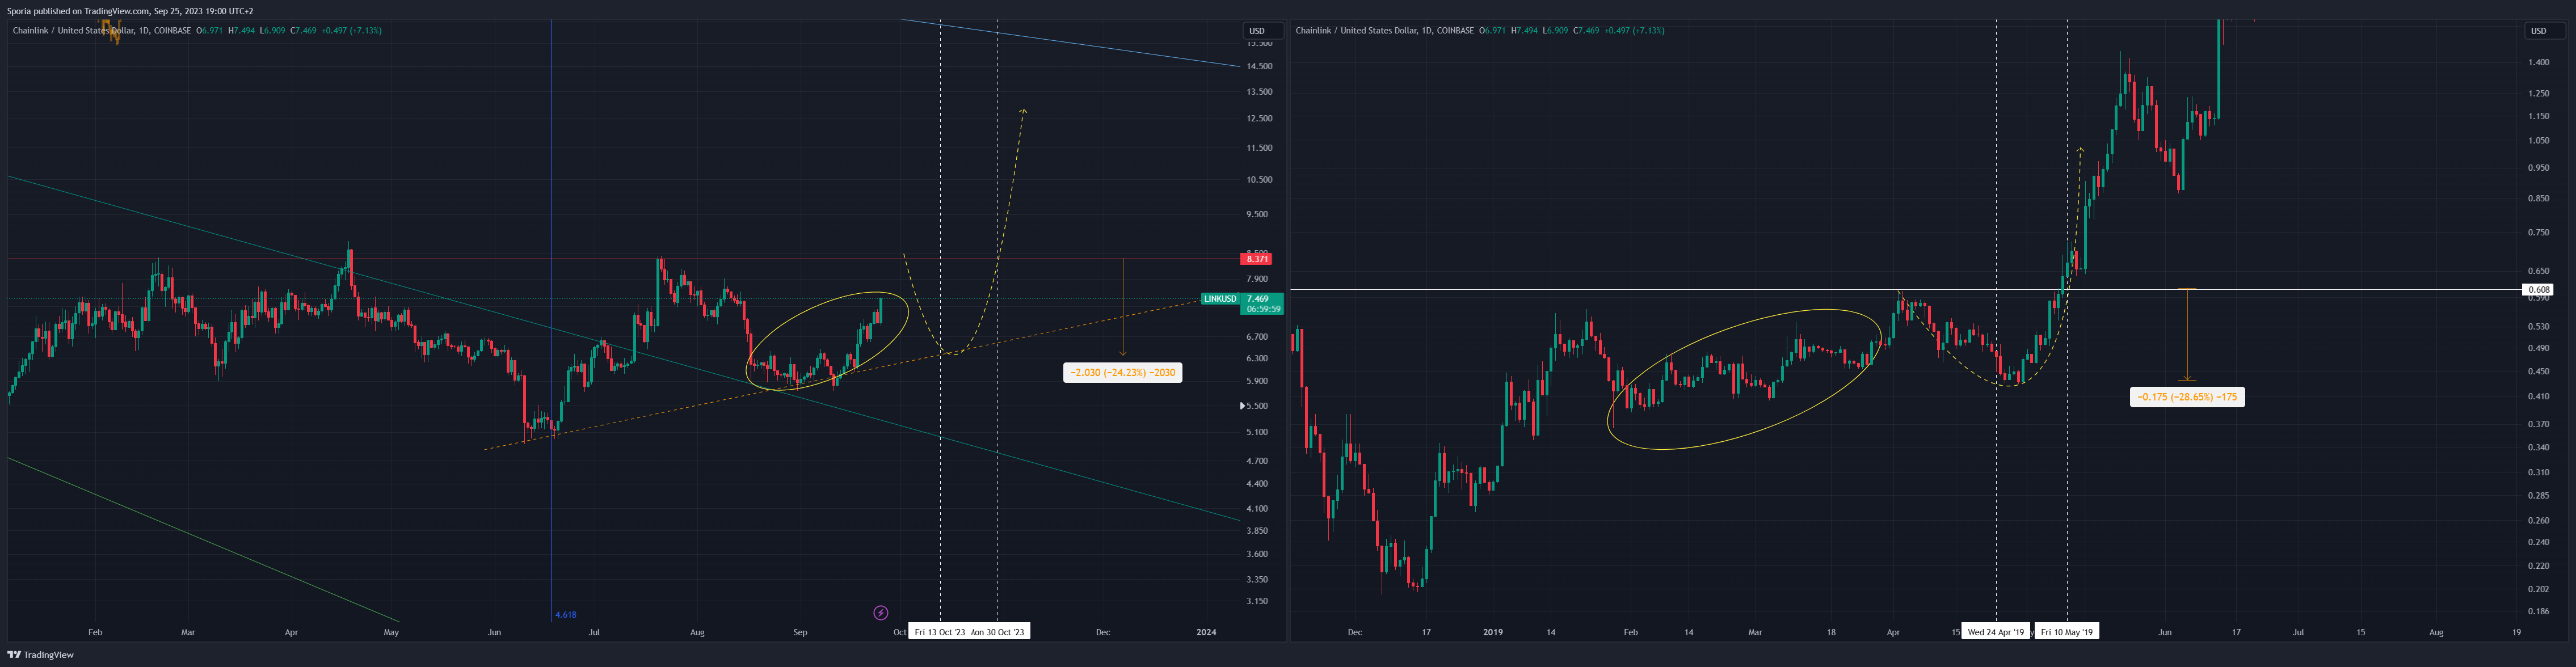Image resolution: width=2576 pixels, height=667 pixels.
Task: Click the arrow marker beside 5.500
Action: pyautogui.click(x=1243, y=406)
